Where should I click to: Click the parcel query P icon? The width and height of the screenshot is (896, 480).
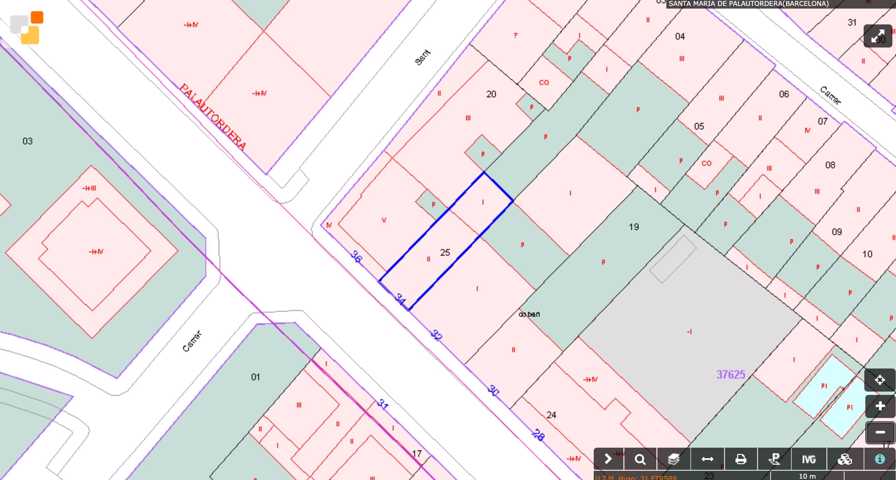click(775, 459)
